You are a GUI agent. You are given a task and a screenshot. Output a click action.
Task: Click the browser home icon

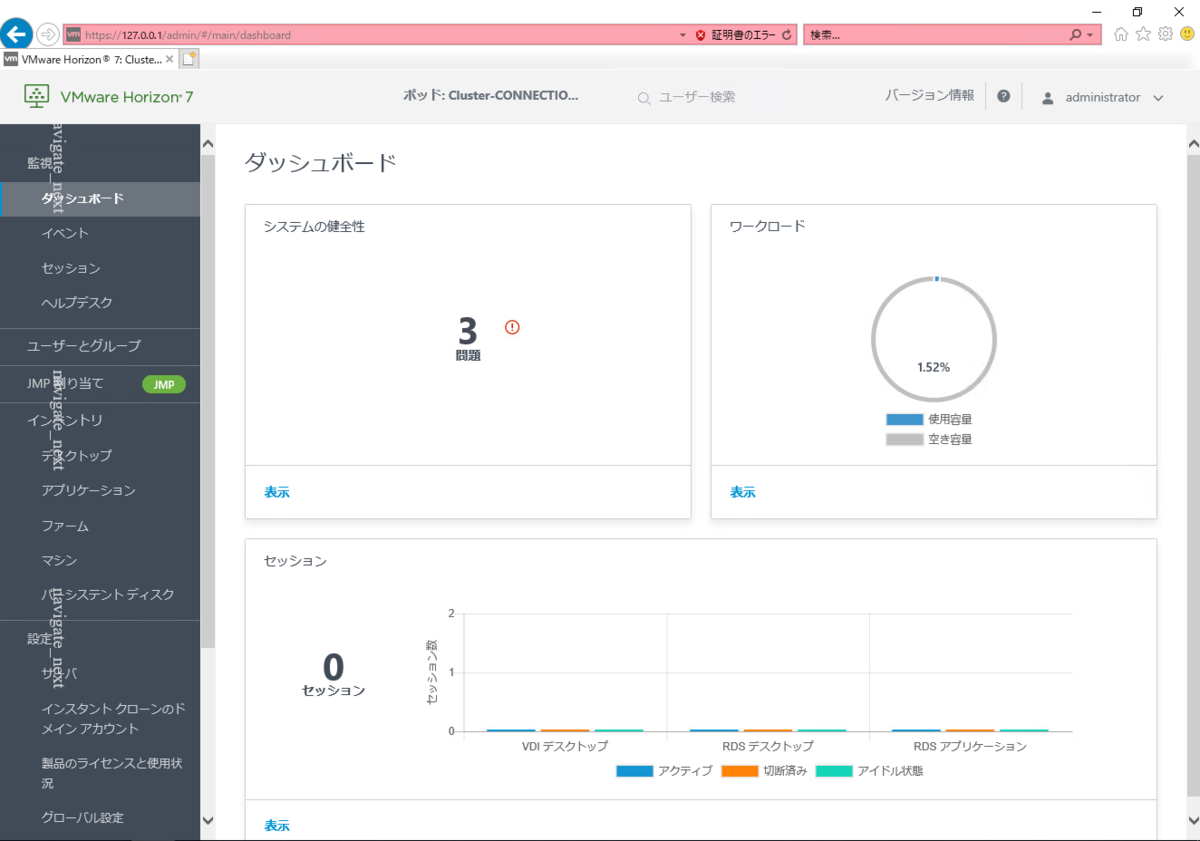1120,33
